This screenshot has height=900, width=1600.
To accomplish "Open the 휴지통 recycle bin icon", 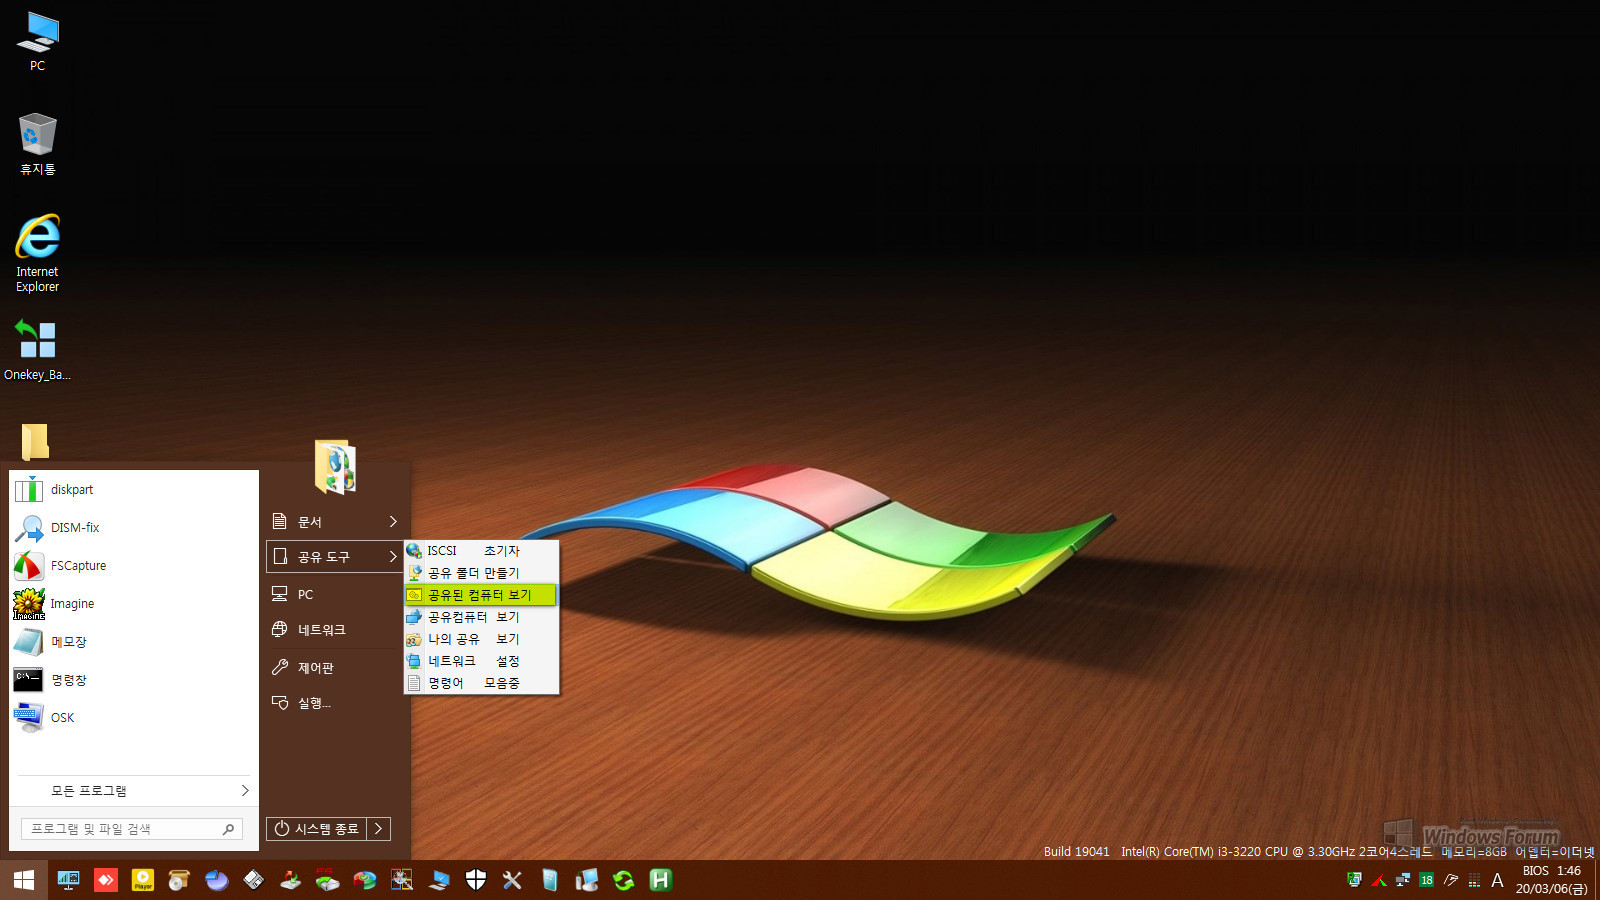I will click(x=38, y=145).
